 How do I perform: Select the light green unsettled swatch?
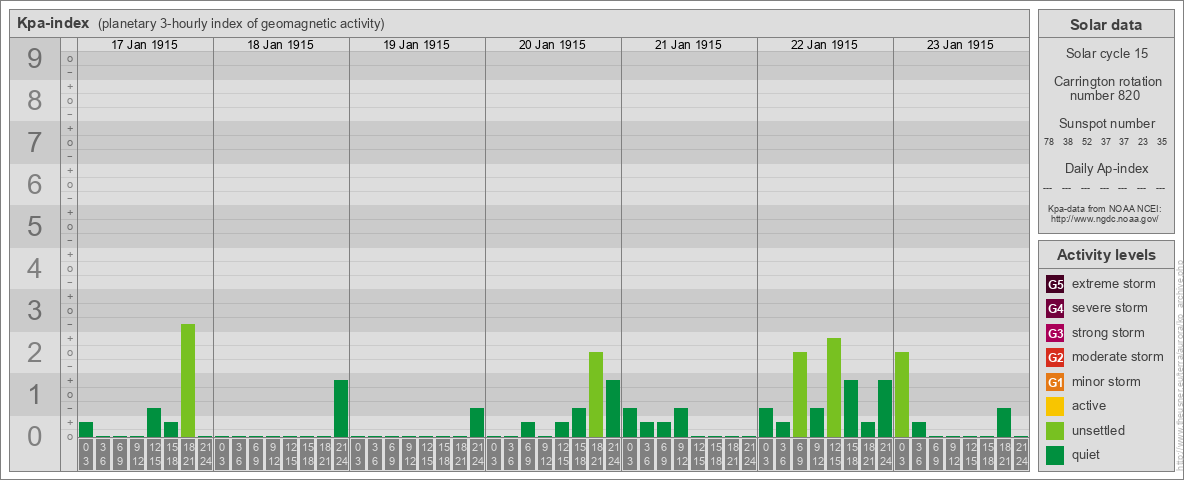(1056, 431)
